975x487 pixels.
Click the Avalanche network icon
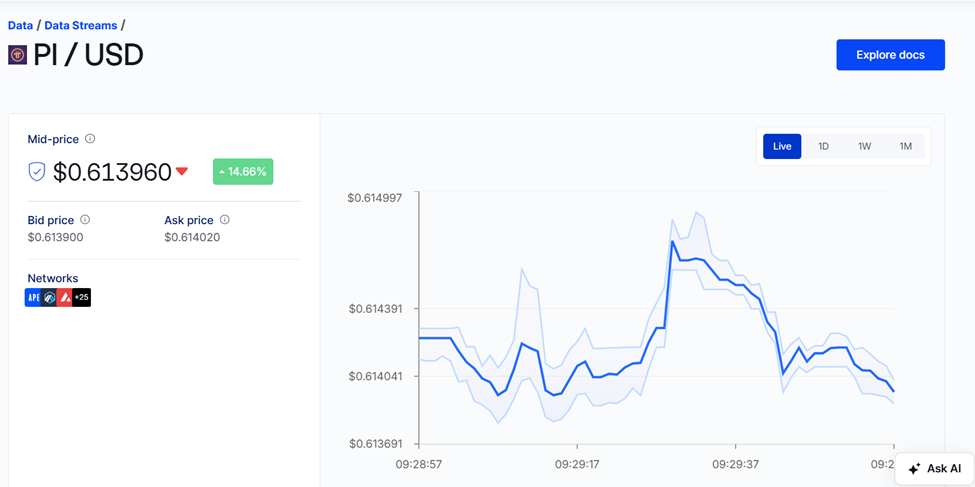(65, 297)
